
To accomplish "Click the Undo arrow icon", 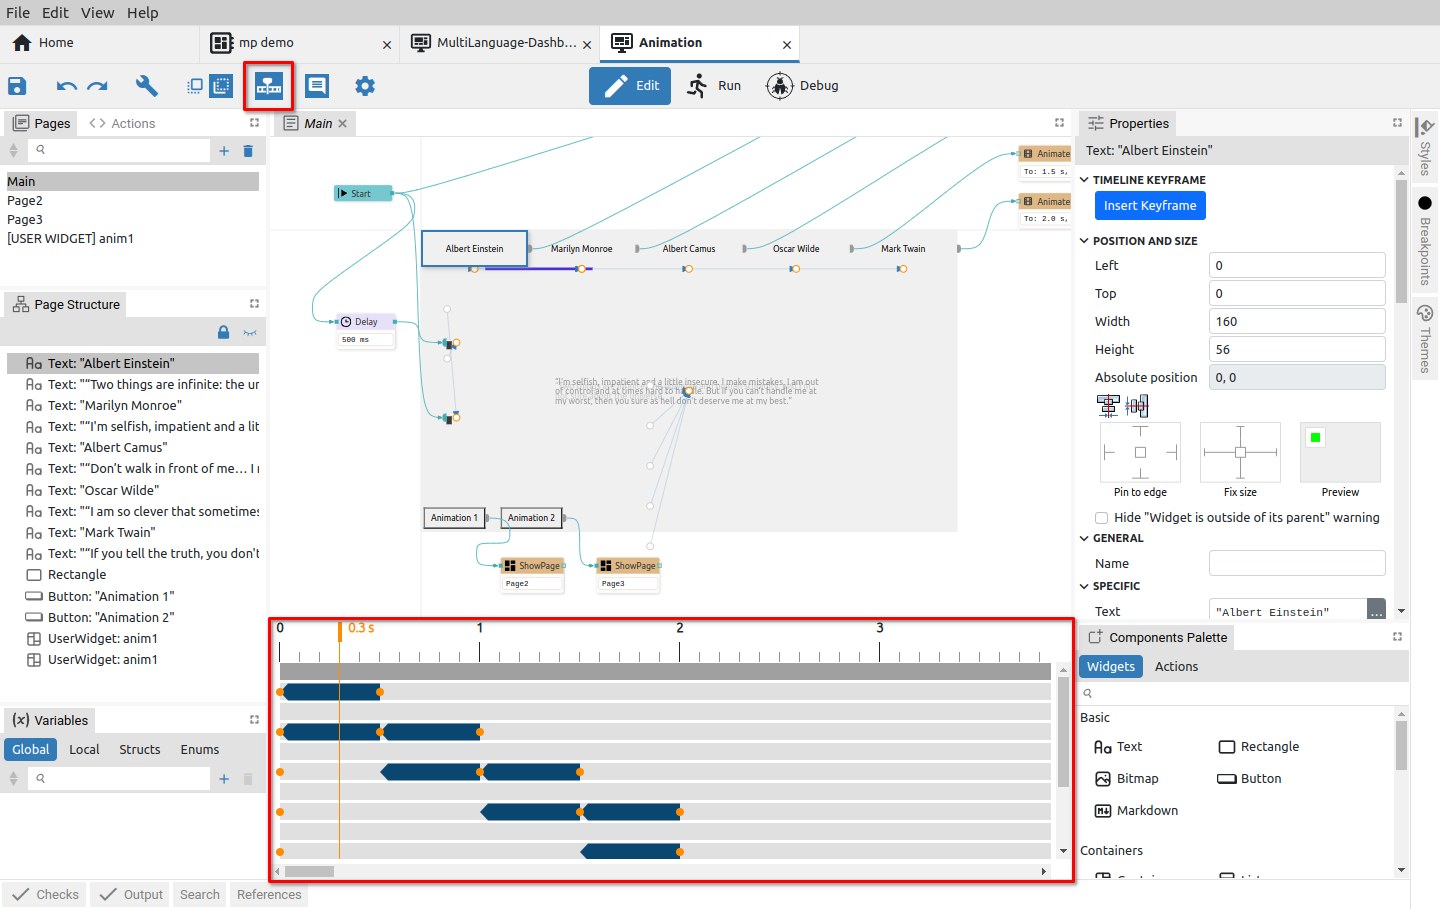I will point(67,86).
